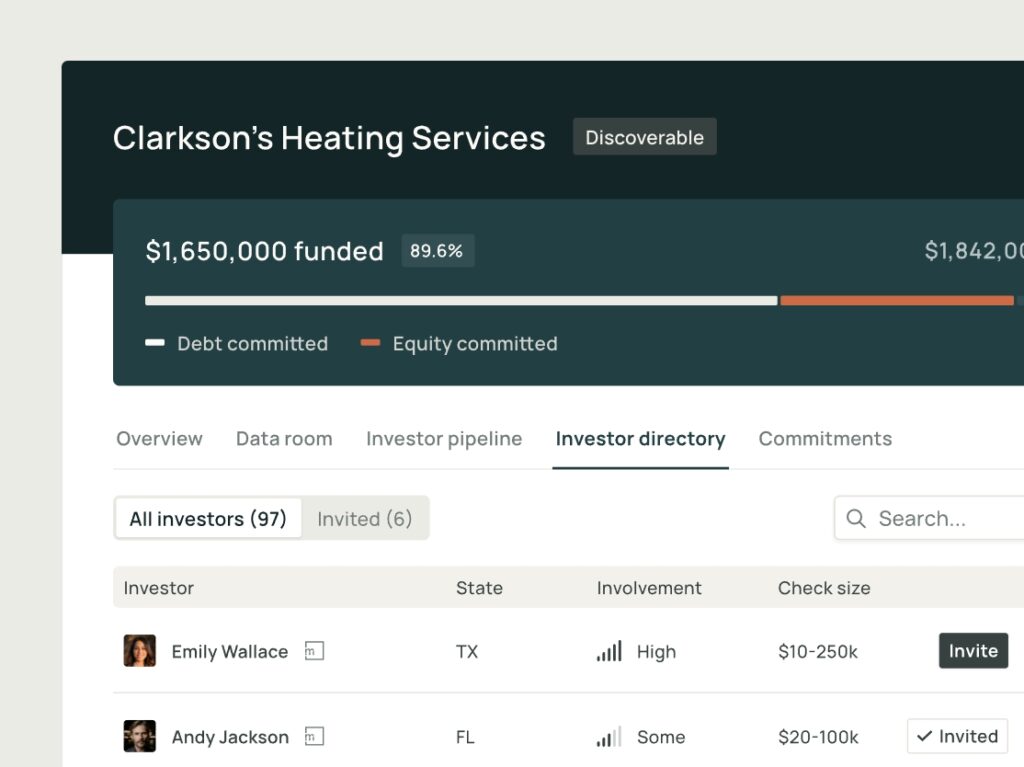The height and width of the screenshot is (767, 1024).
Task: Click Andy Jackson's involvement signal bars icon
Action: (x=609, y=738)
